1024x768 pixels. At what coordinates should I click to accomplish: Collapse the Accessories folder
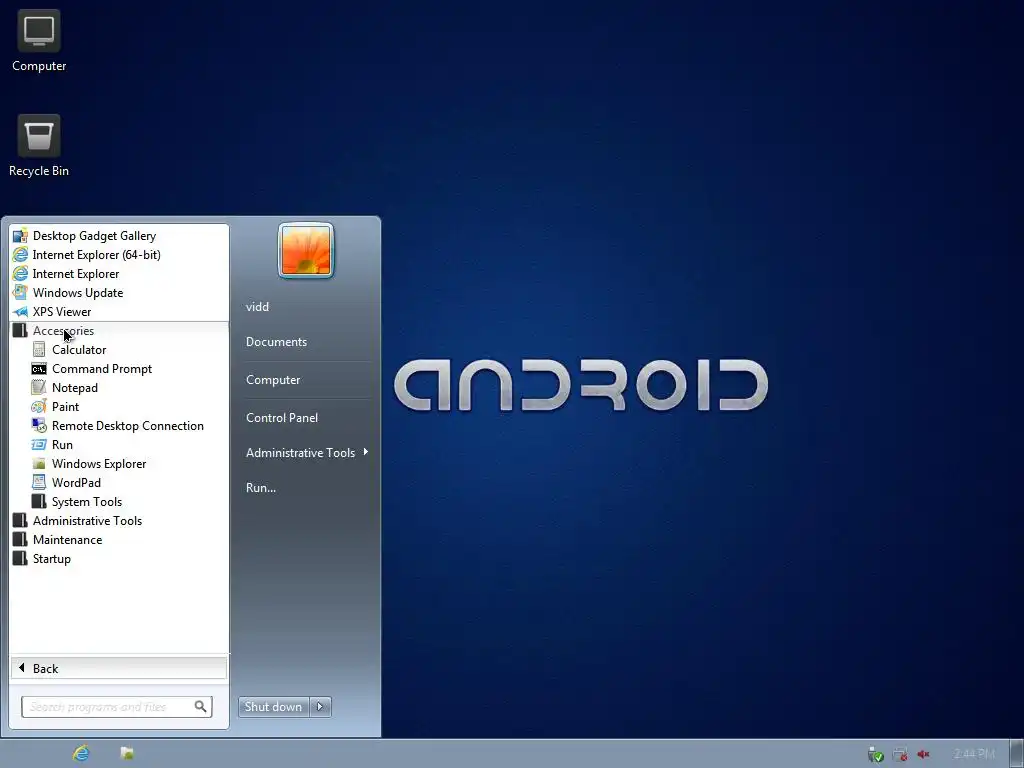pyautogui.click(x=120, y=330)
